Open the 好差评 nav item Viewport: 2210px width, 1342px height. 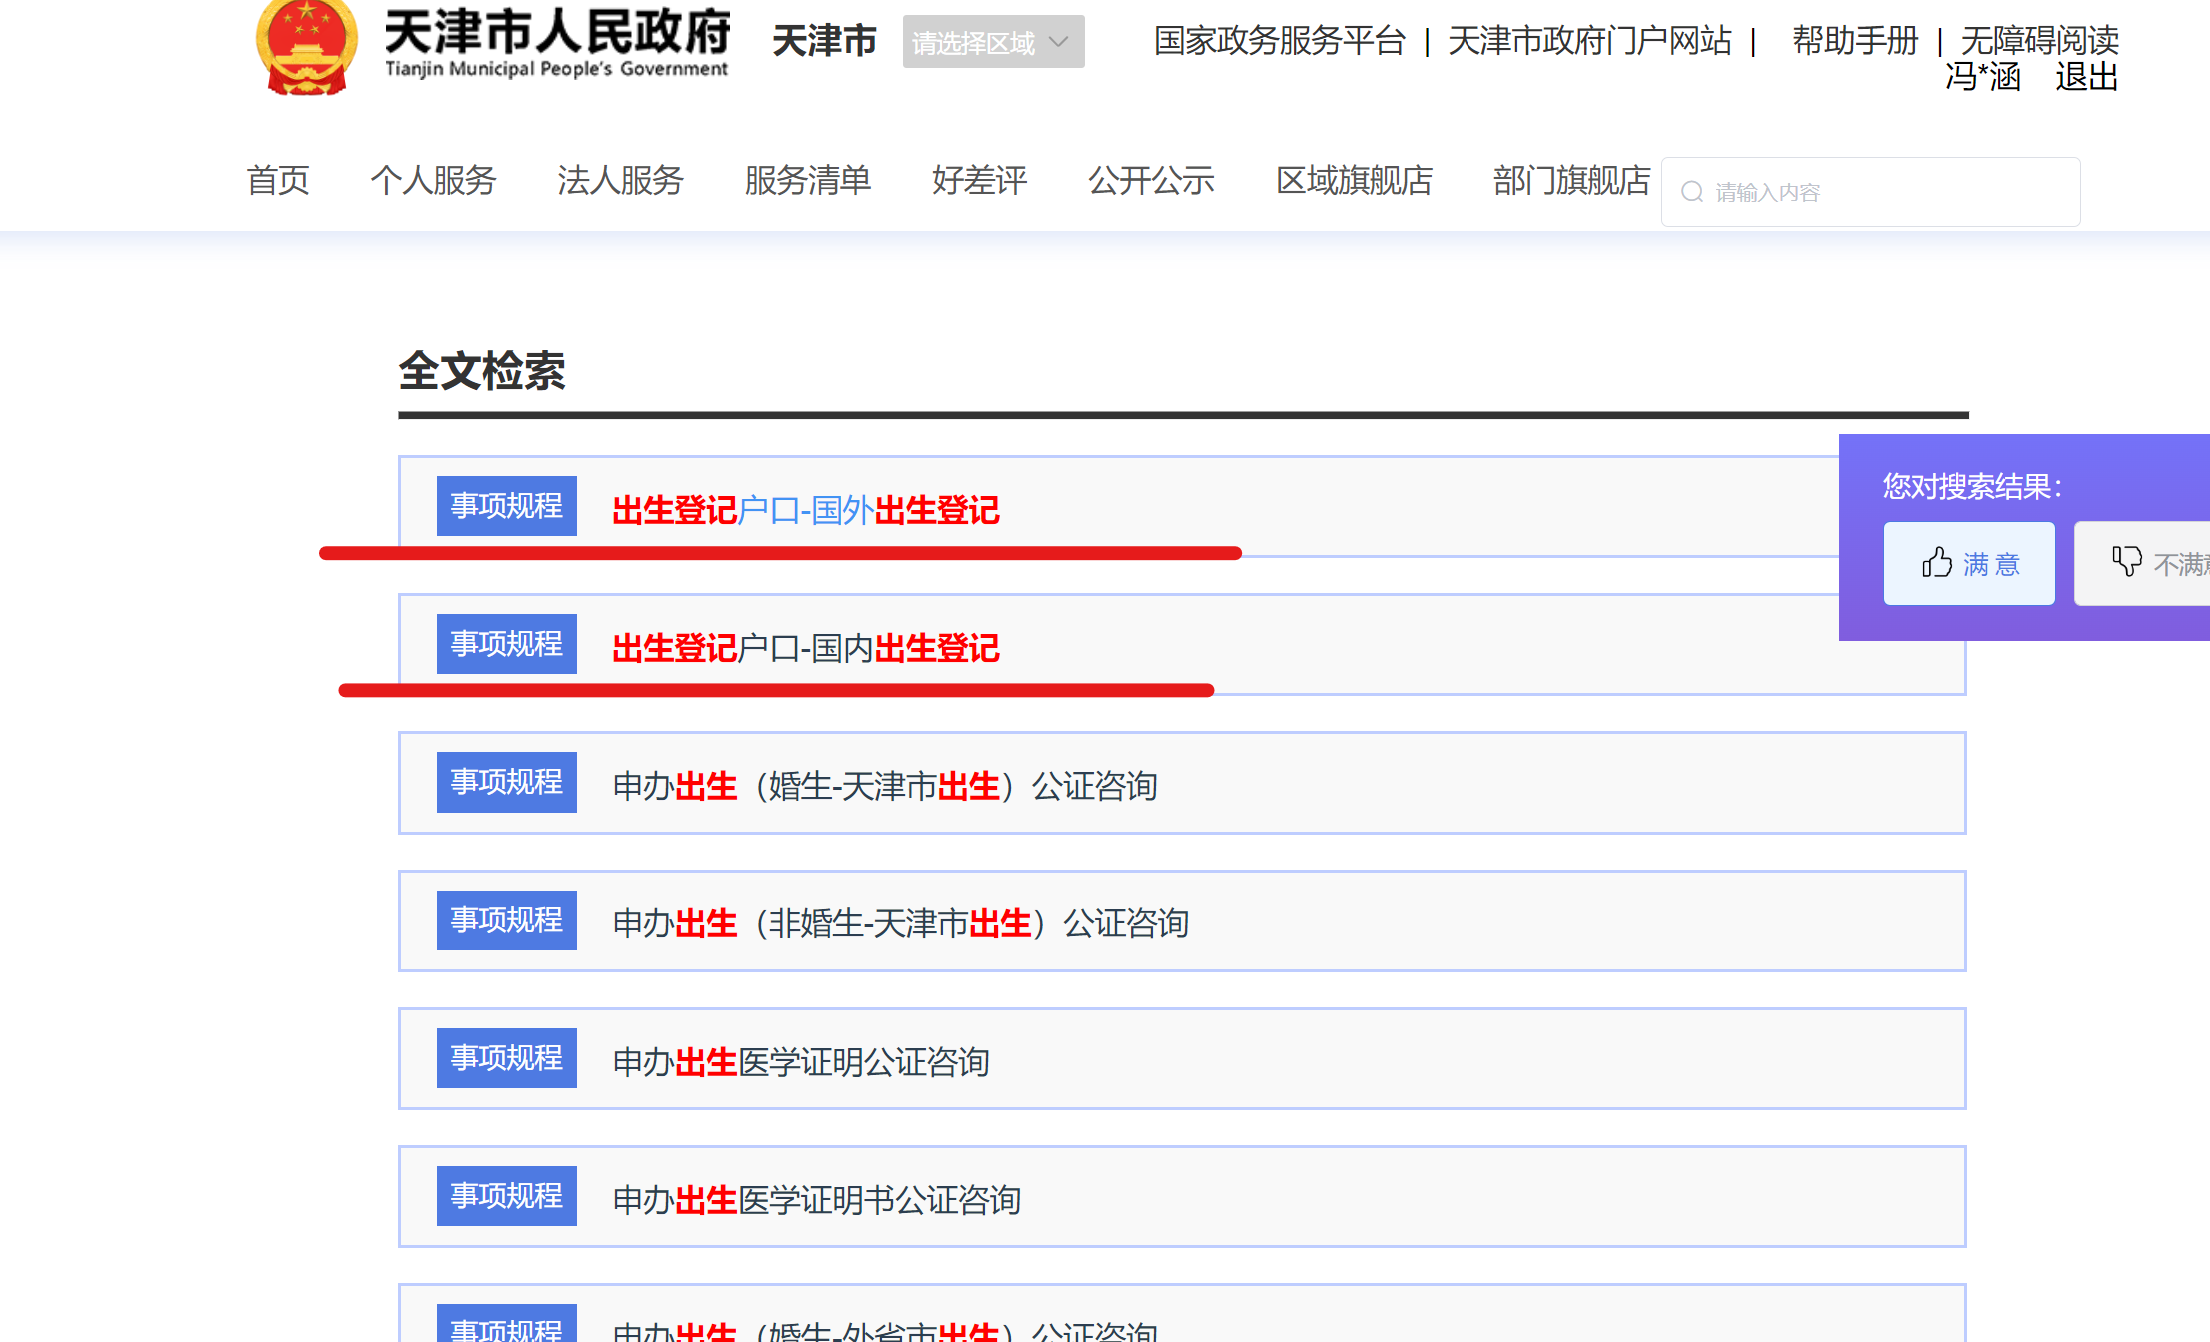(979, 181)
